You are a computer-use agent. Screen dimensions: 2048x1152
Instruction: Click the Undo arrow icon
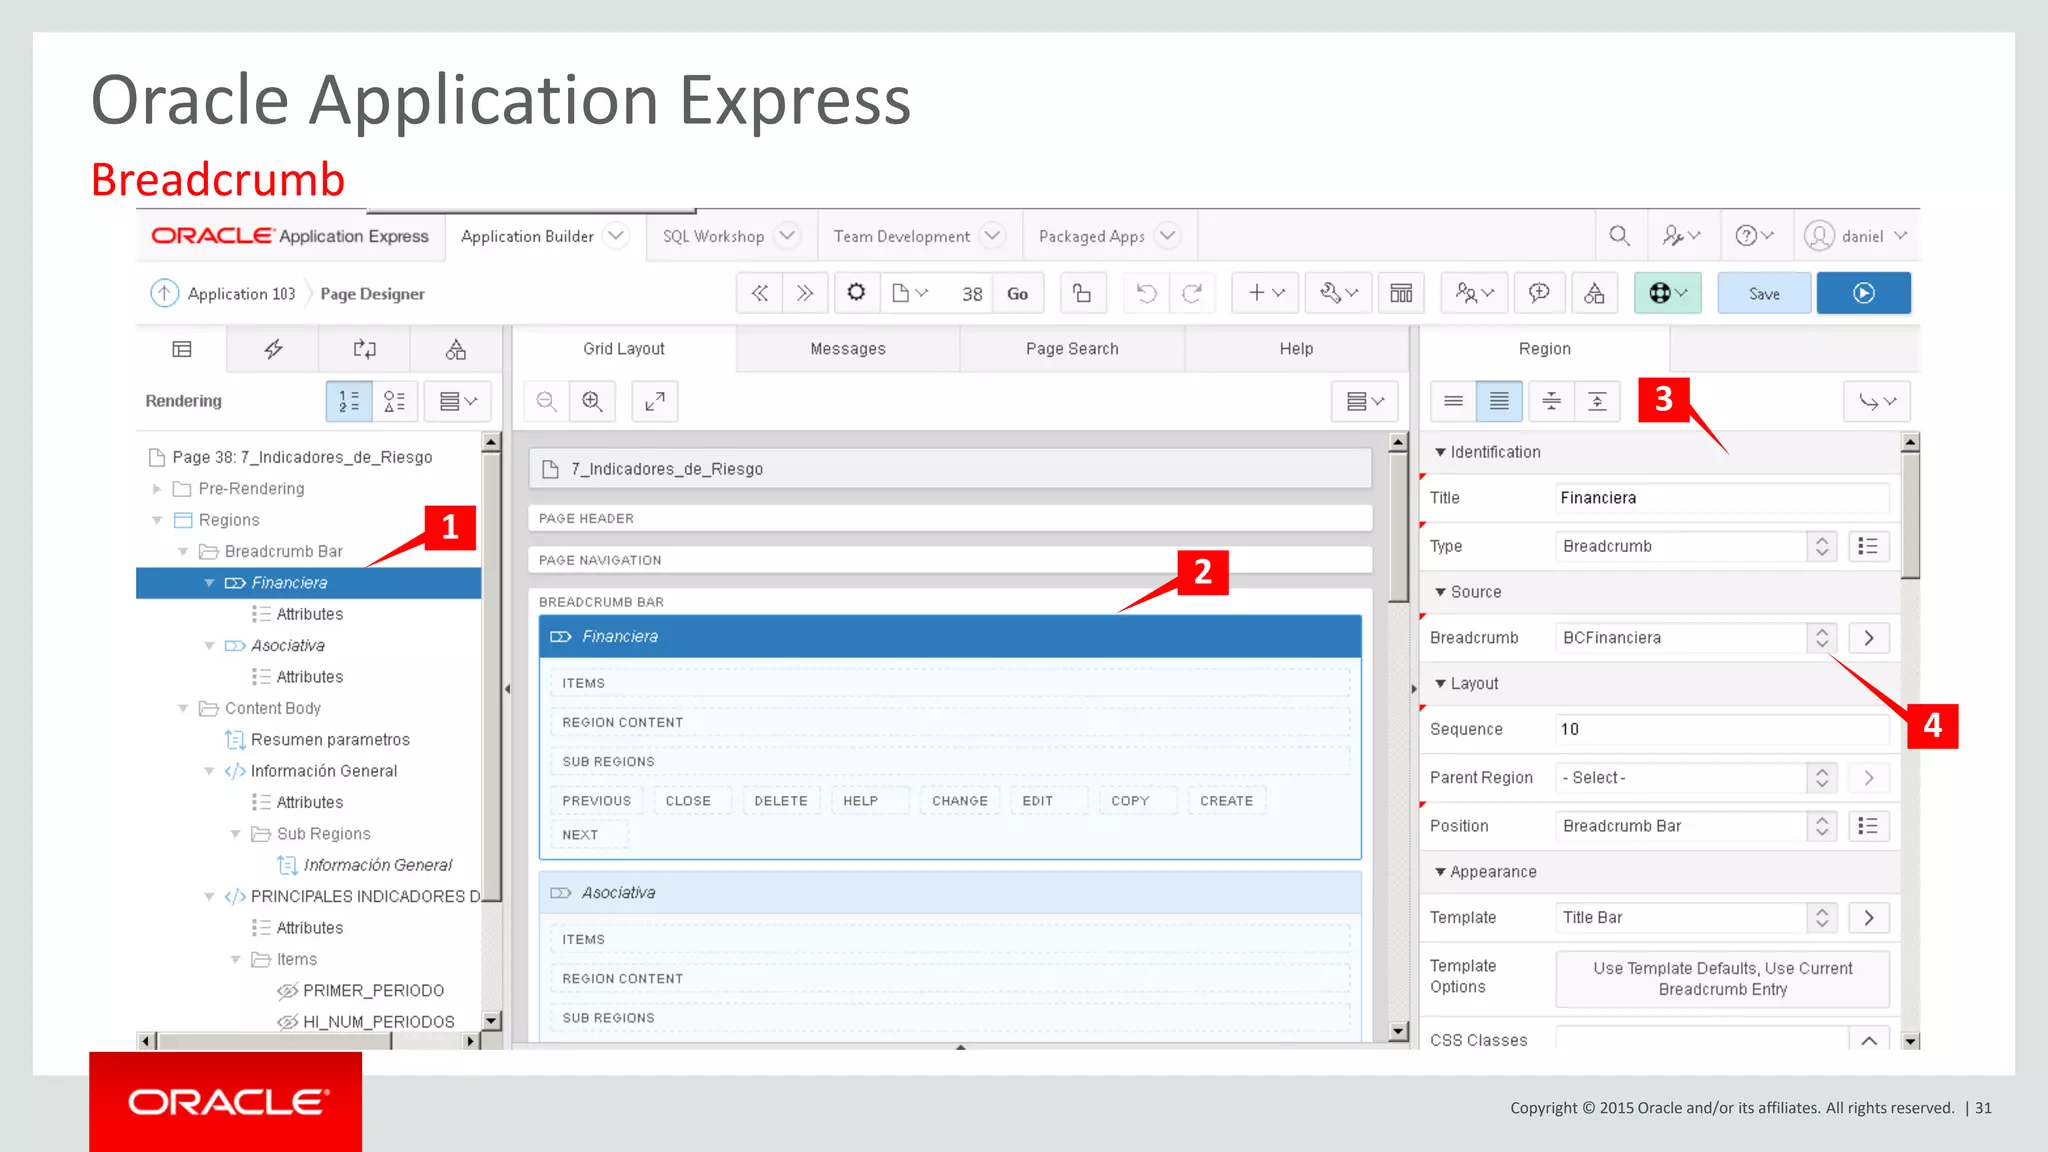(1147, 293)
